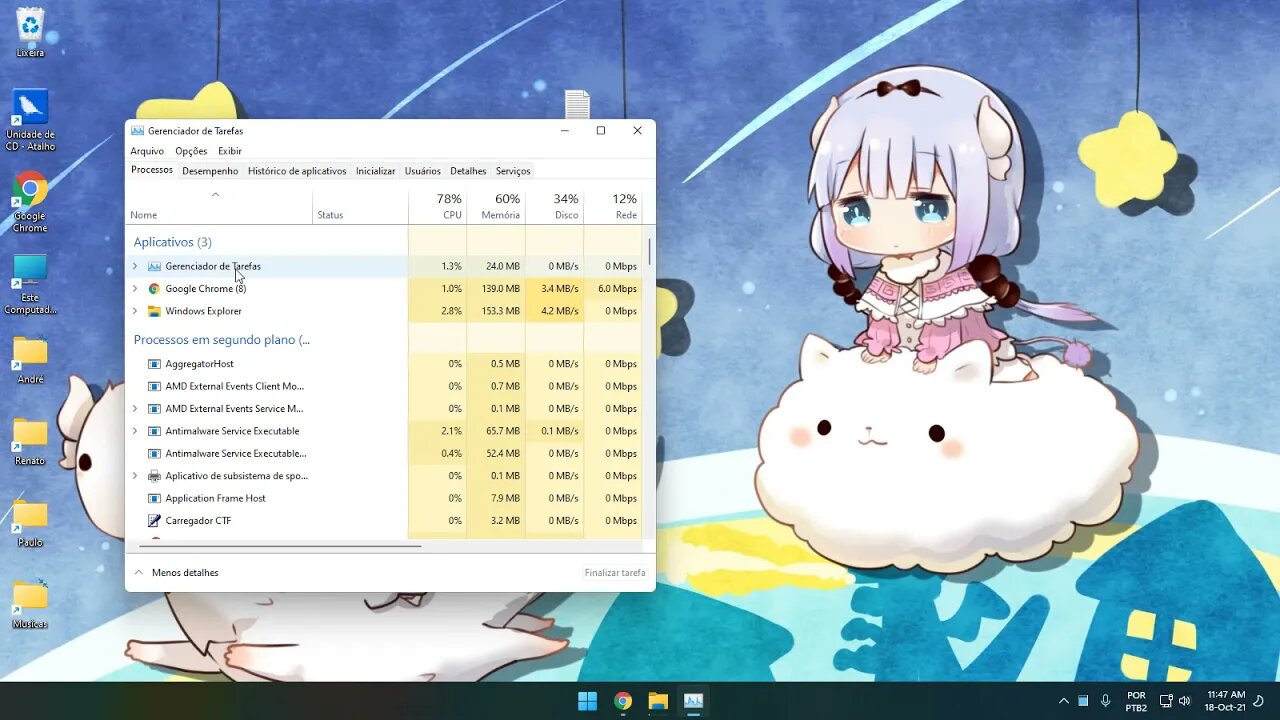Switch to the Detalhes tab
Image resolution: width=1280 pixels, height=720 pixels.
pos(468,171)
